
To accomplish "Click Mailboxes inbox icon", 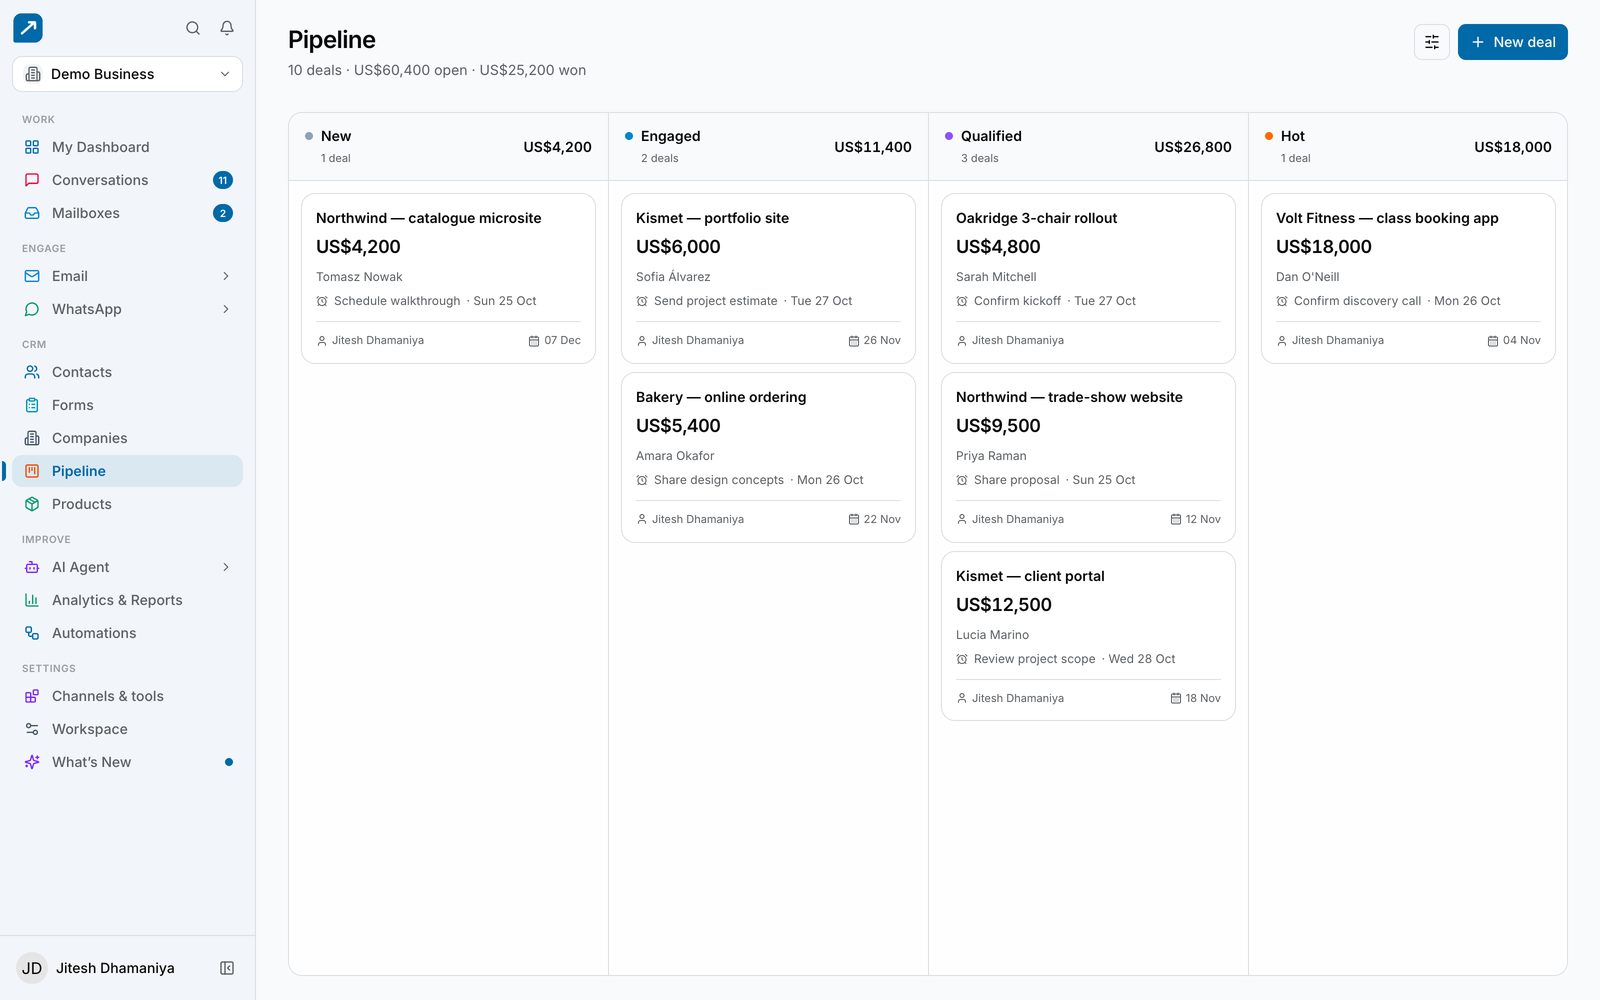I will tap(32, 213).
